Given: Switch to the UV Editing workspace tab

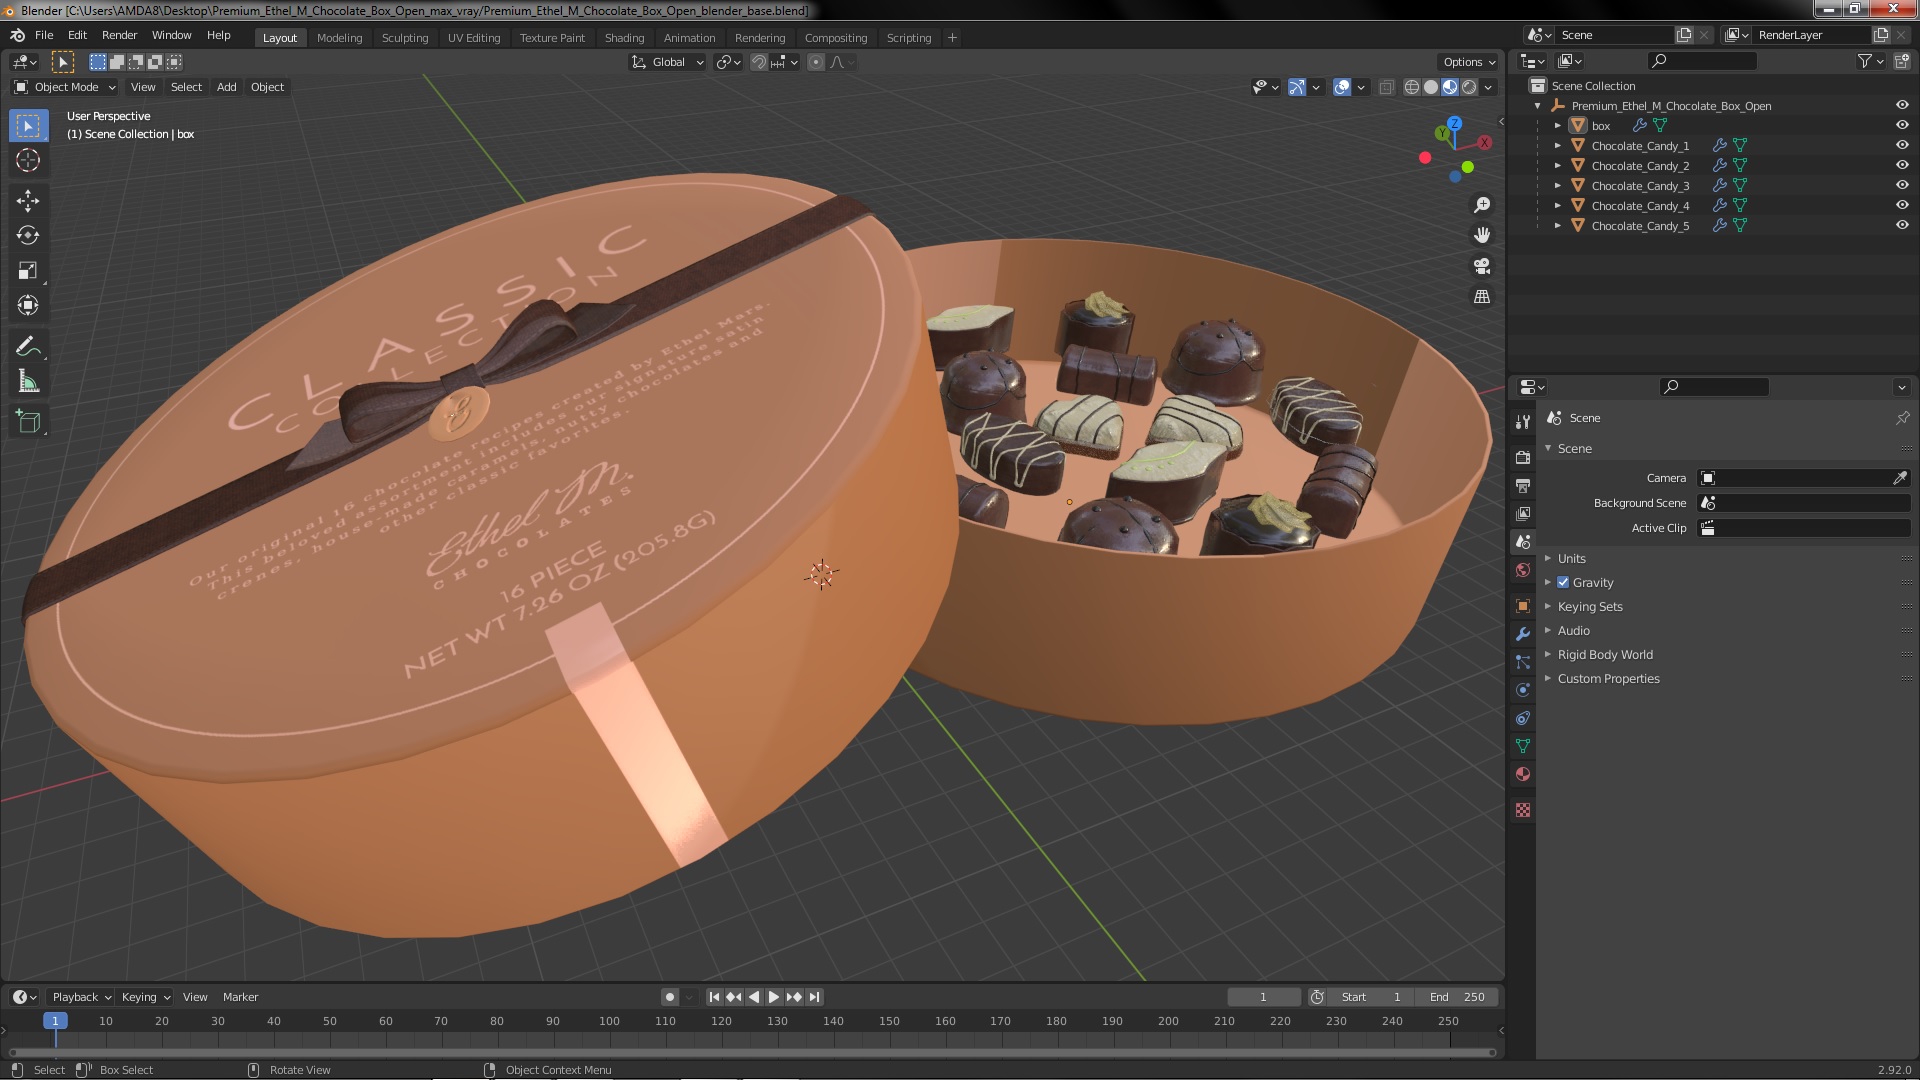Looking at the screenshot, I should (473, 38).
